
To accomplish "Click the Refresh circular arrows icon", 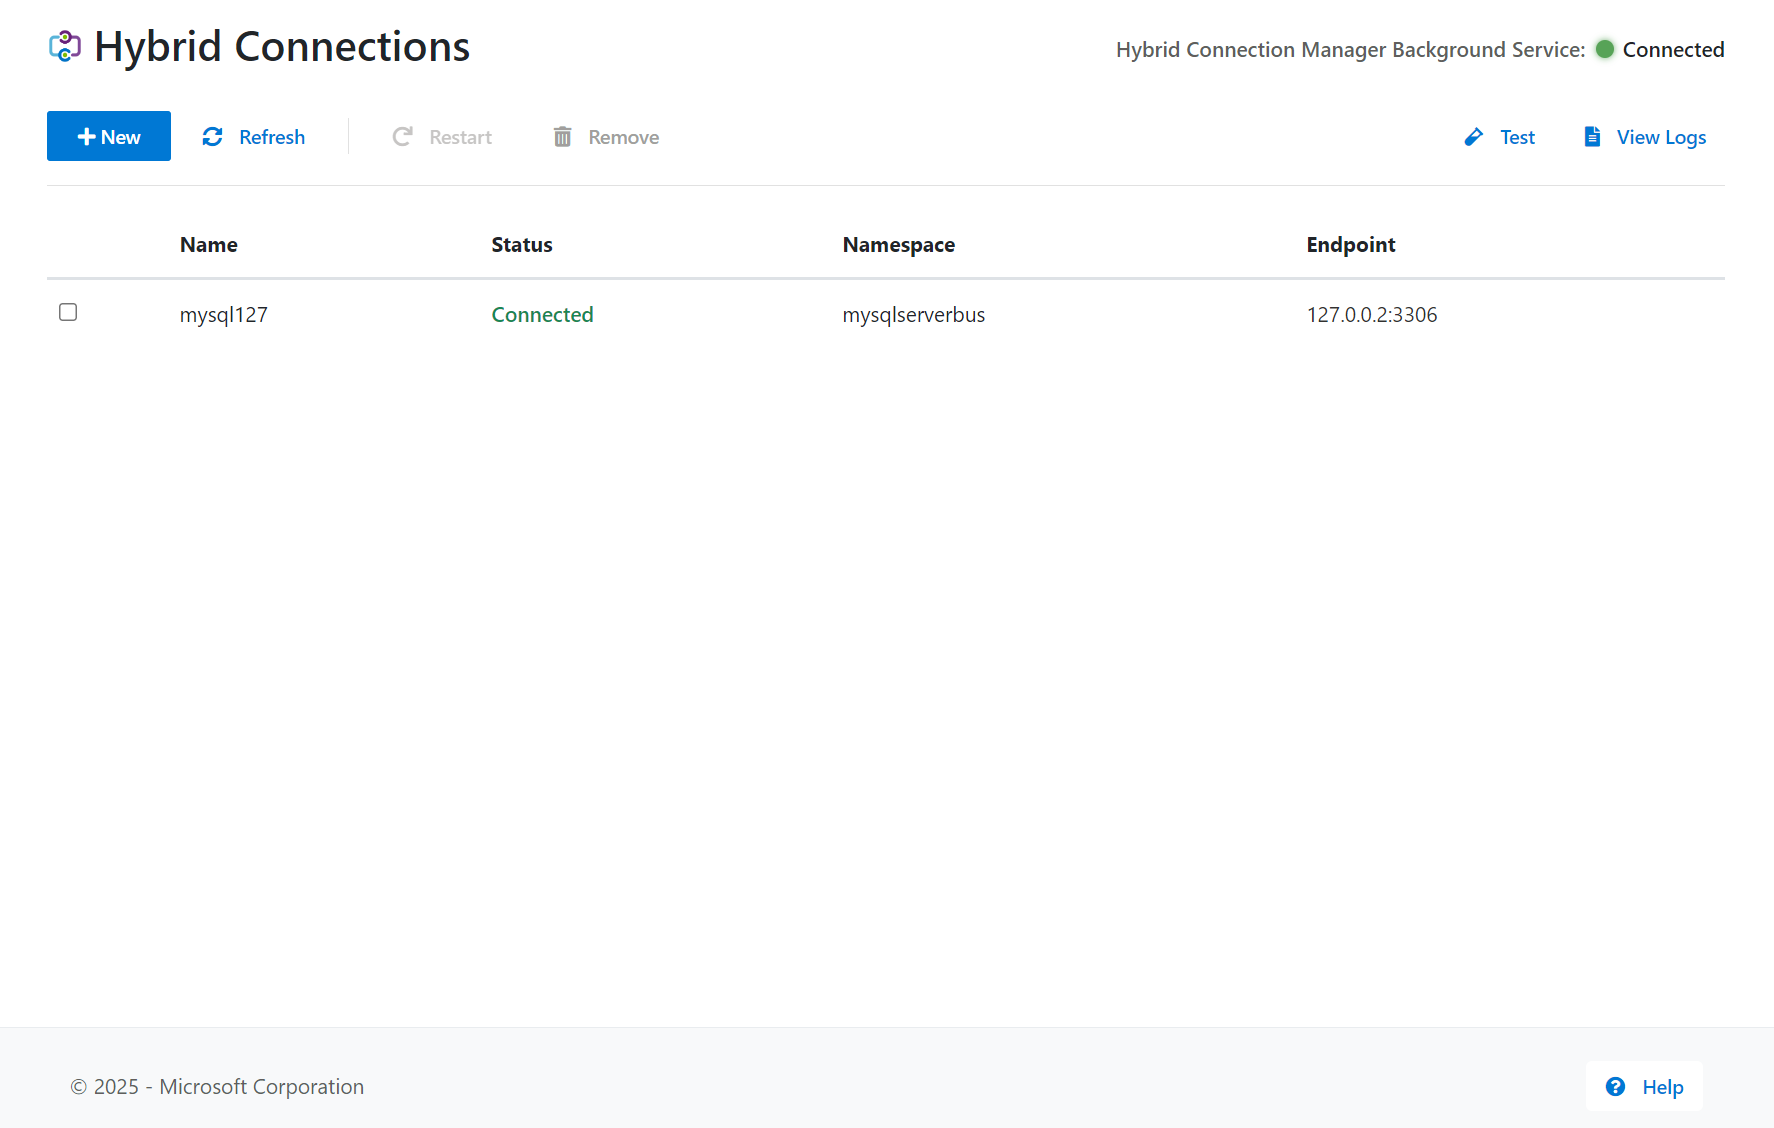I will [x=213, y=137].
